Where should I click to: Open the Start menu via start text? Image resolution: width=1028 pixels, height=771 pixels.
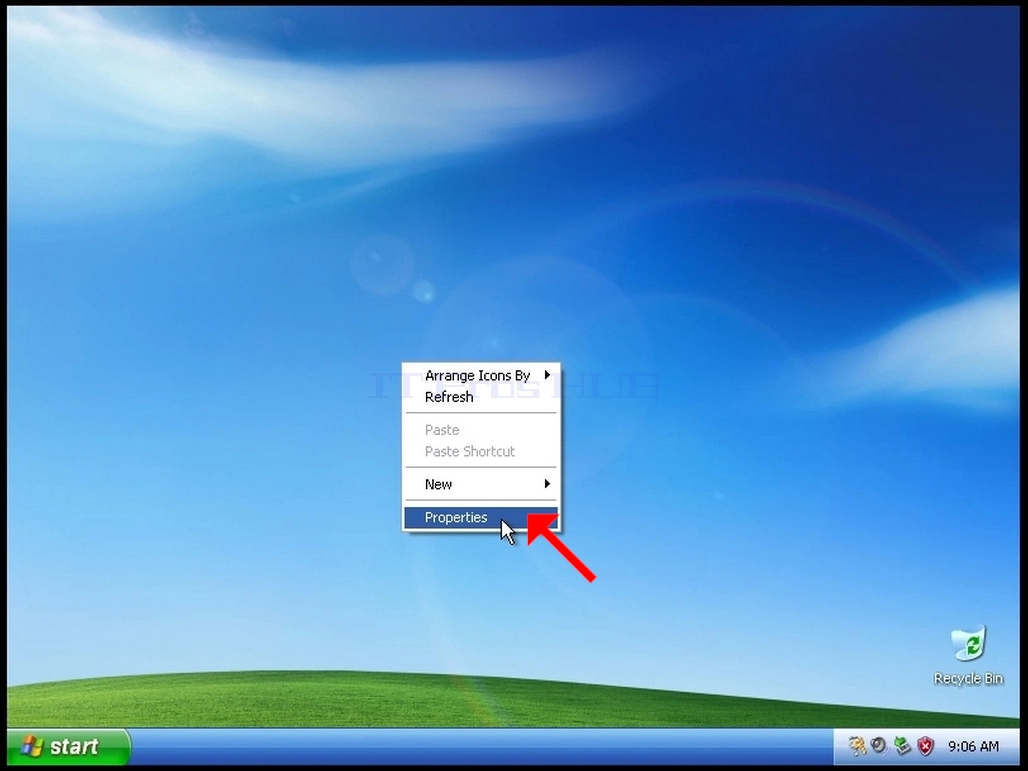coord(74,746)
